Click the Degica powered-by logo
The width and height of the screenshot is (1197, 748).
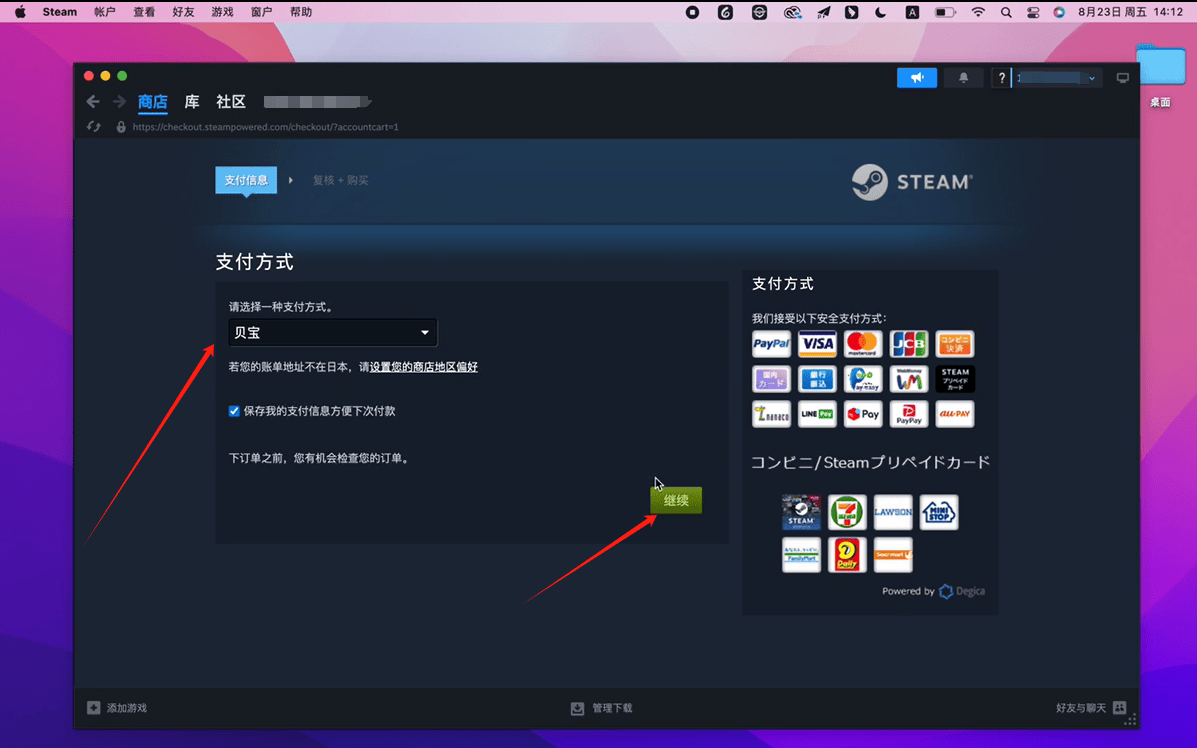962,592
